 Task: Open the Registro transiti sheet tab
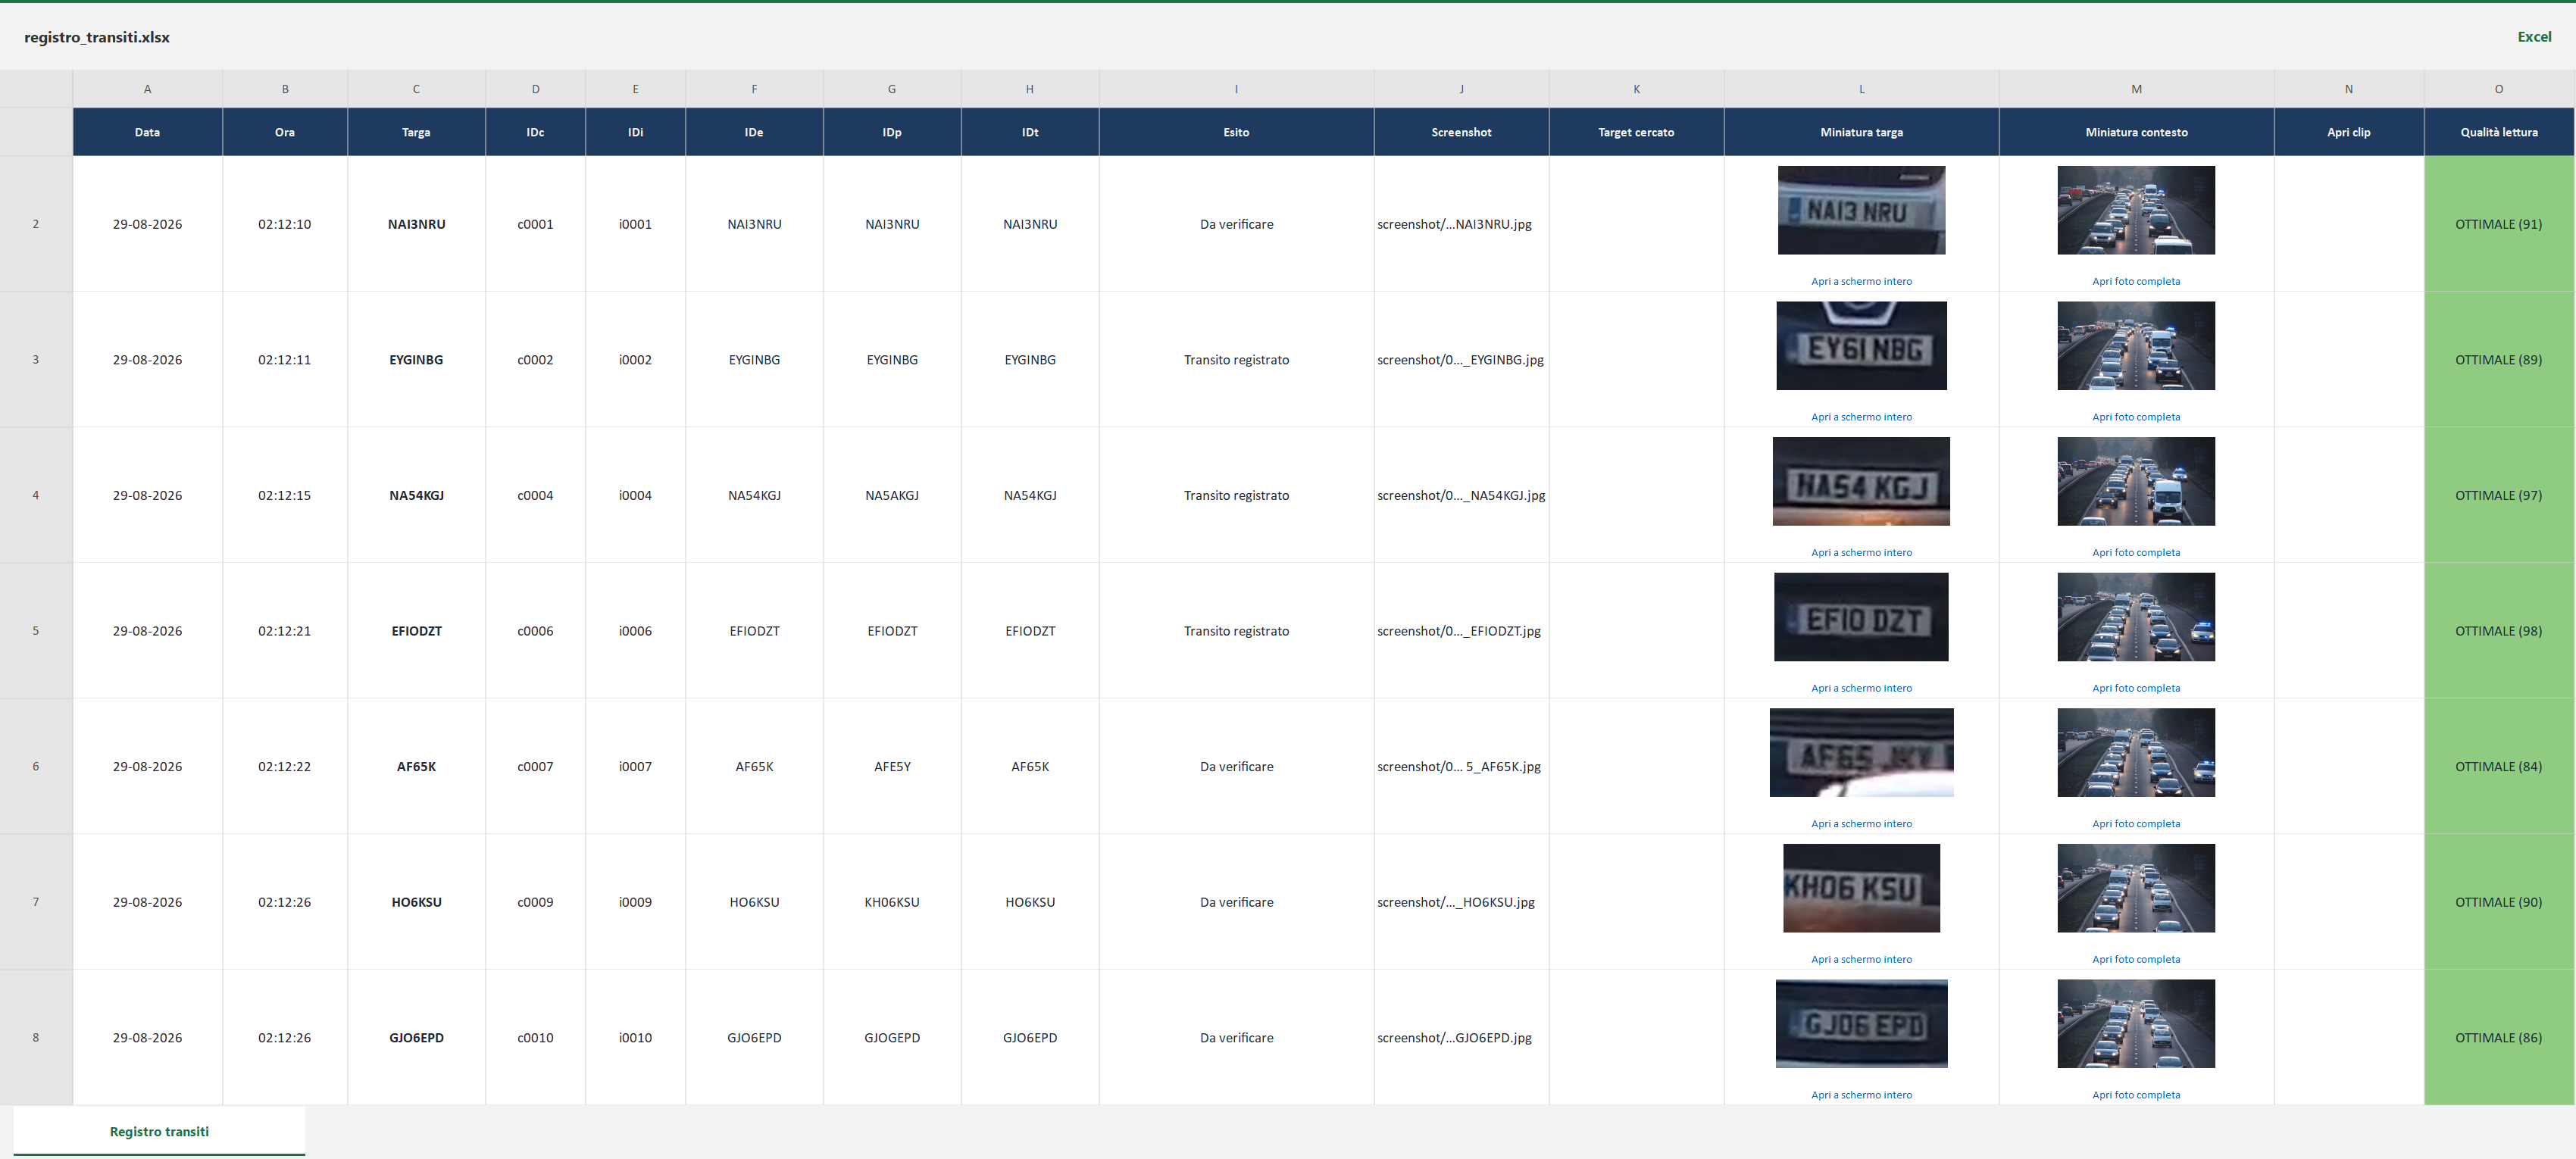tap(159, 1131)
